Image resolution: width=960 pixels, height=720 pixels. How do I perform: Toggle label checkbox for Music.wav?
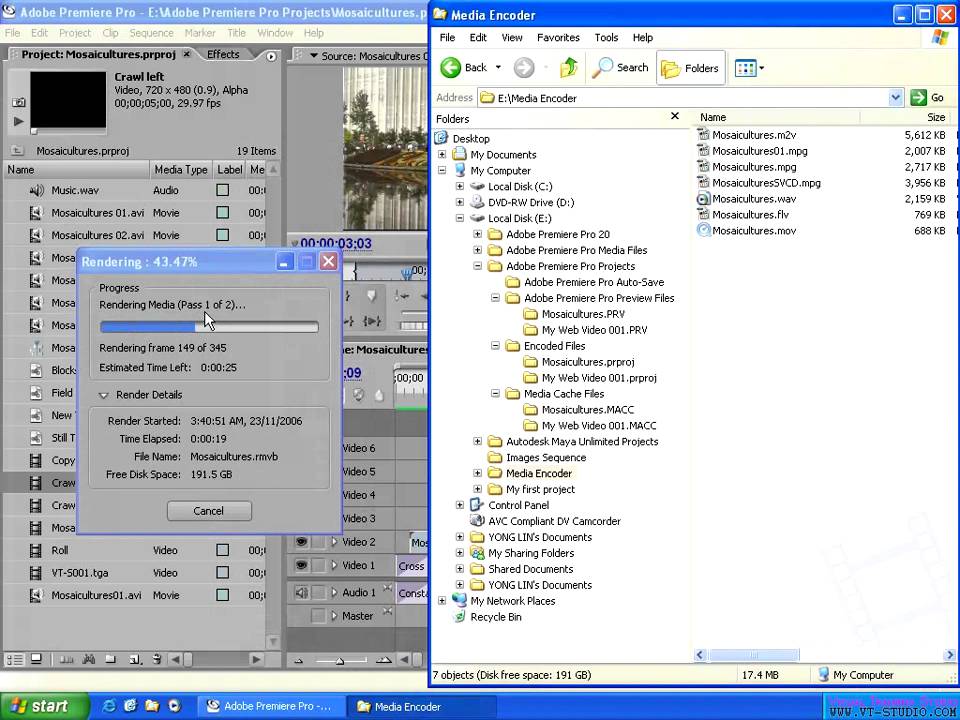coord(223,190)
